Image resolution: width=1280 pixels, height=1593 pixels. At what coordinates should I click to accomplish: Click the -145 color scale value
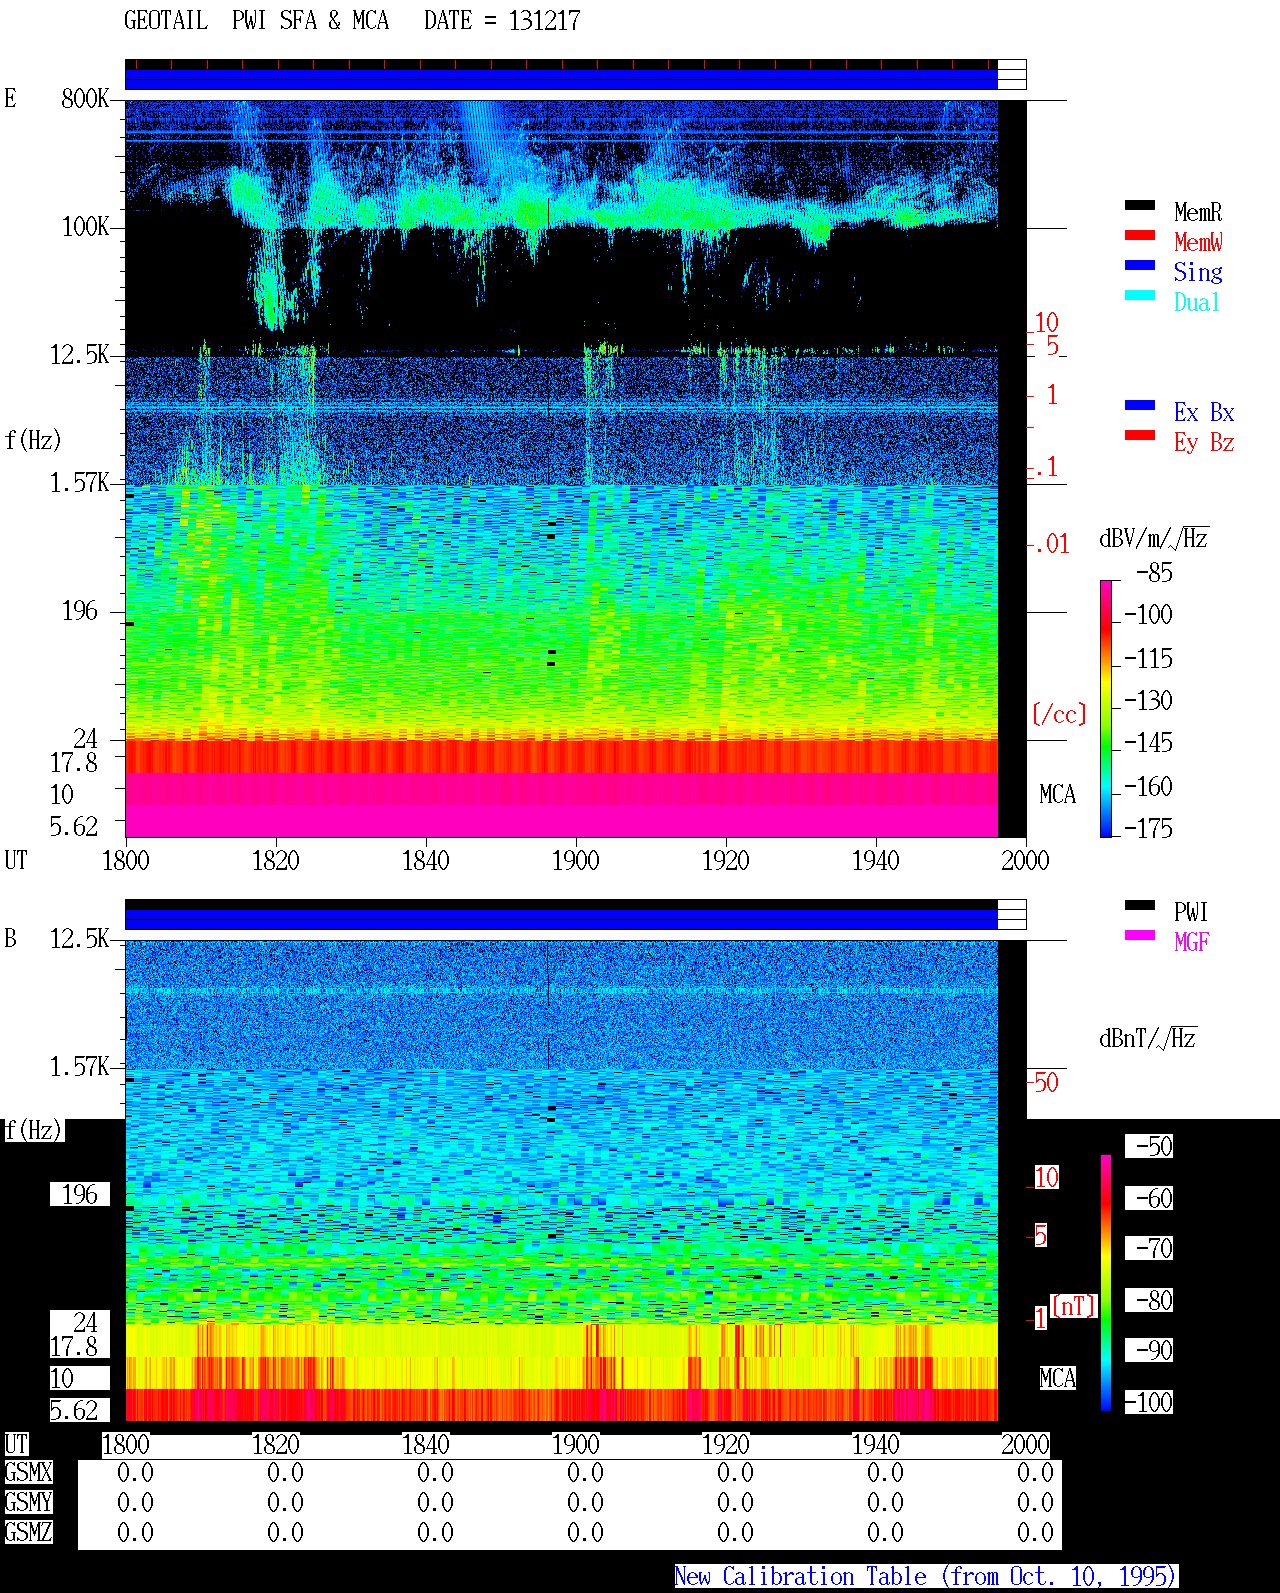point(1148,742)
